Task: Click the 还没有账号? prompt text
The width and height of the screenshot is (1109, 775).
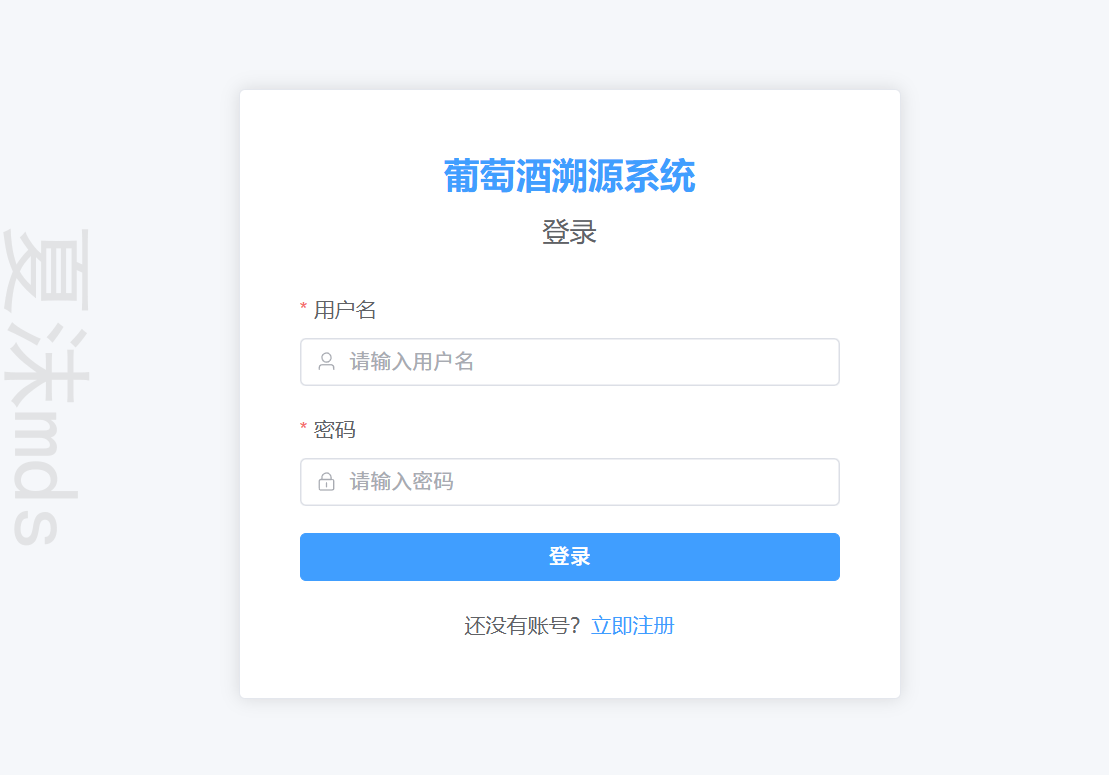Action: click(522, 626)
